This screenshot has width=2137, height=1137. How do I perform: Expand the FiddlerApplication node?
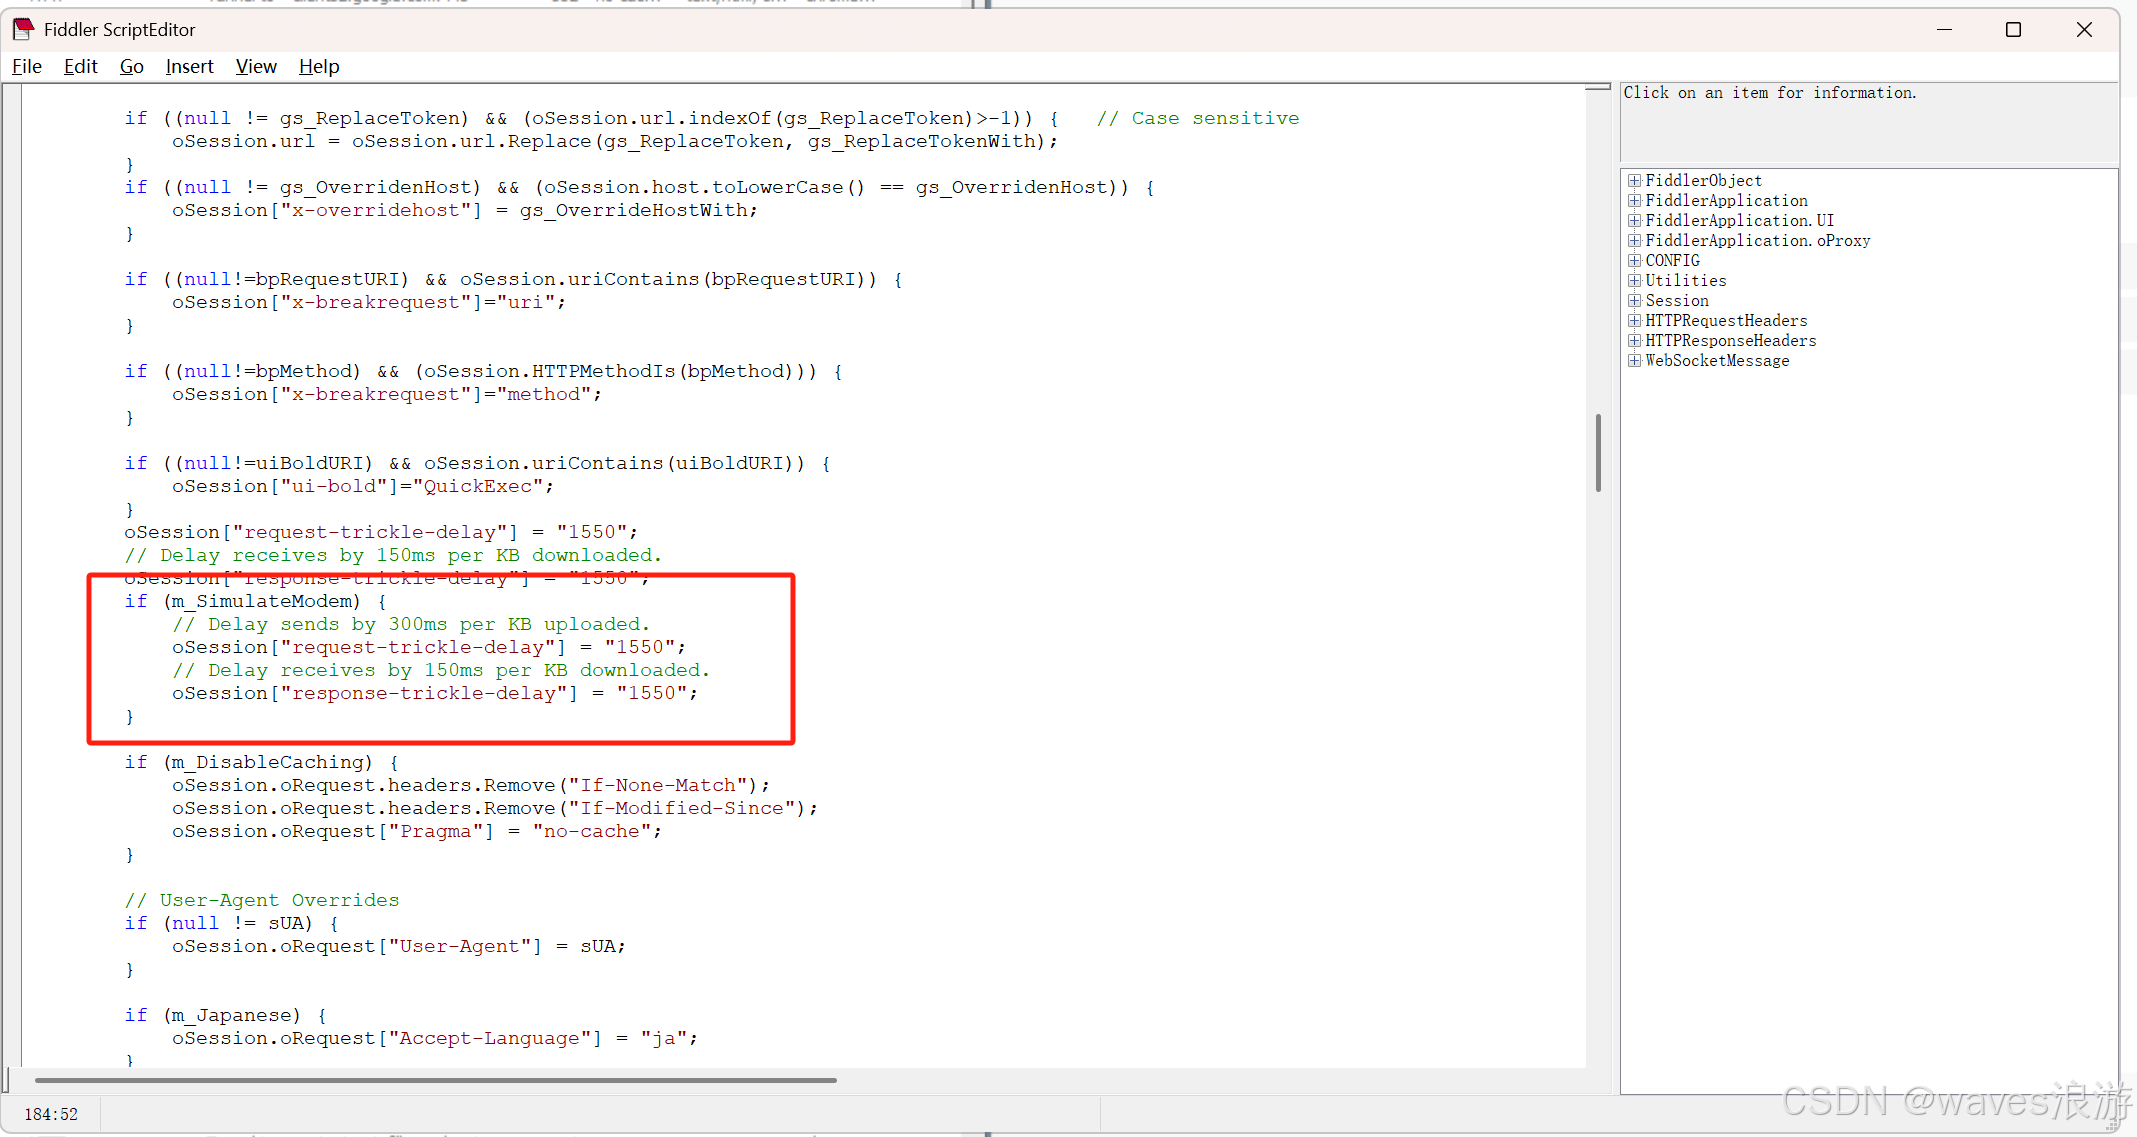point(1634,201)
